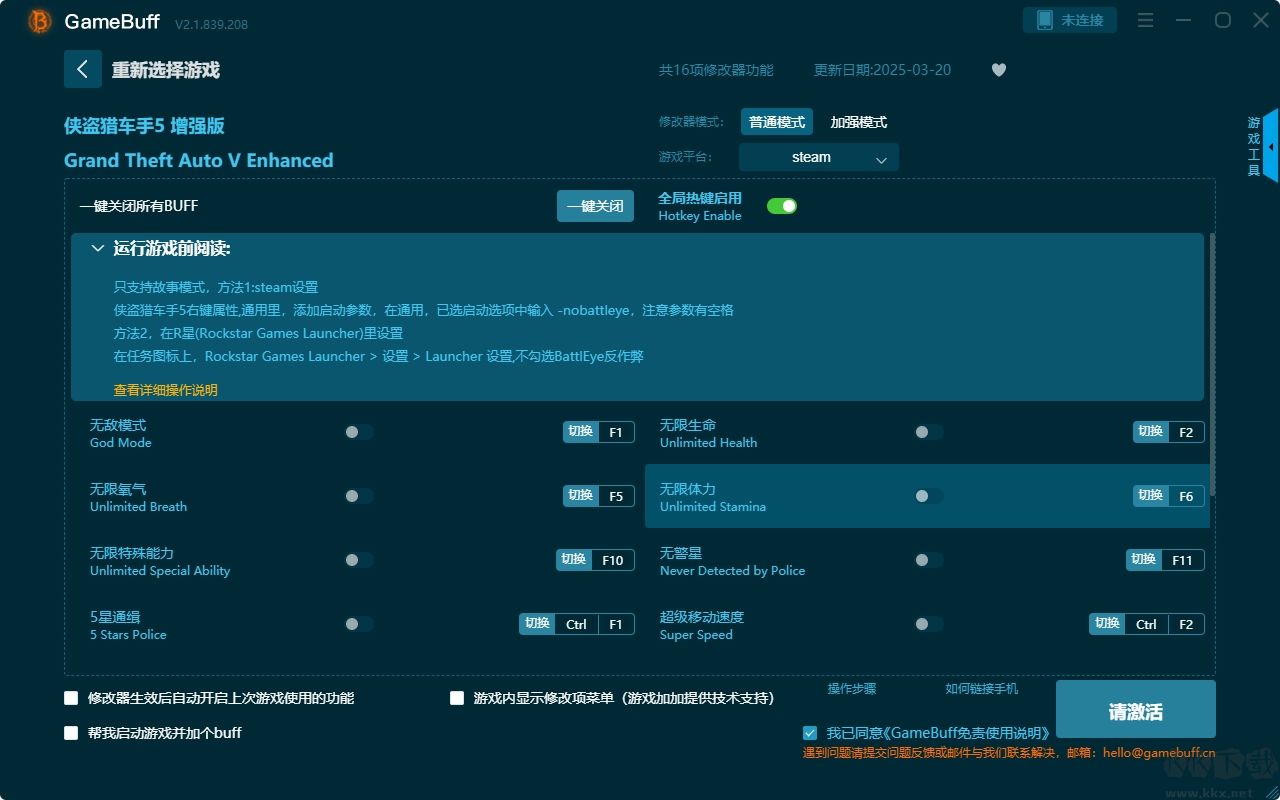Open the hamburger menu in title bar
The image size is (1280, 800).
(1145, 20)
